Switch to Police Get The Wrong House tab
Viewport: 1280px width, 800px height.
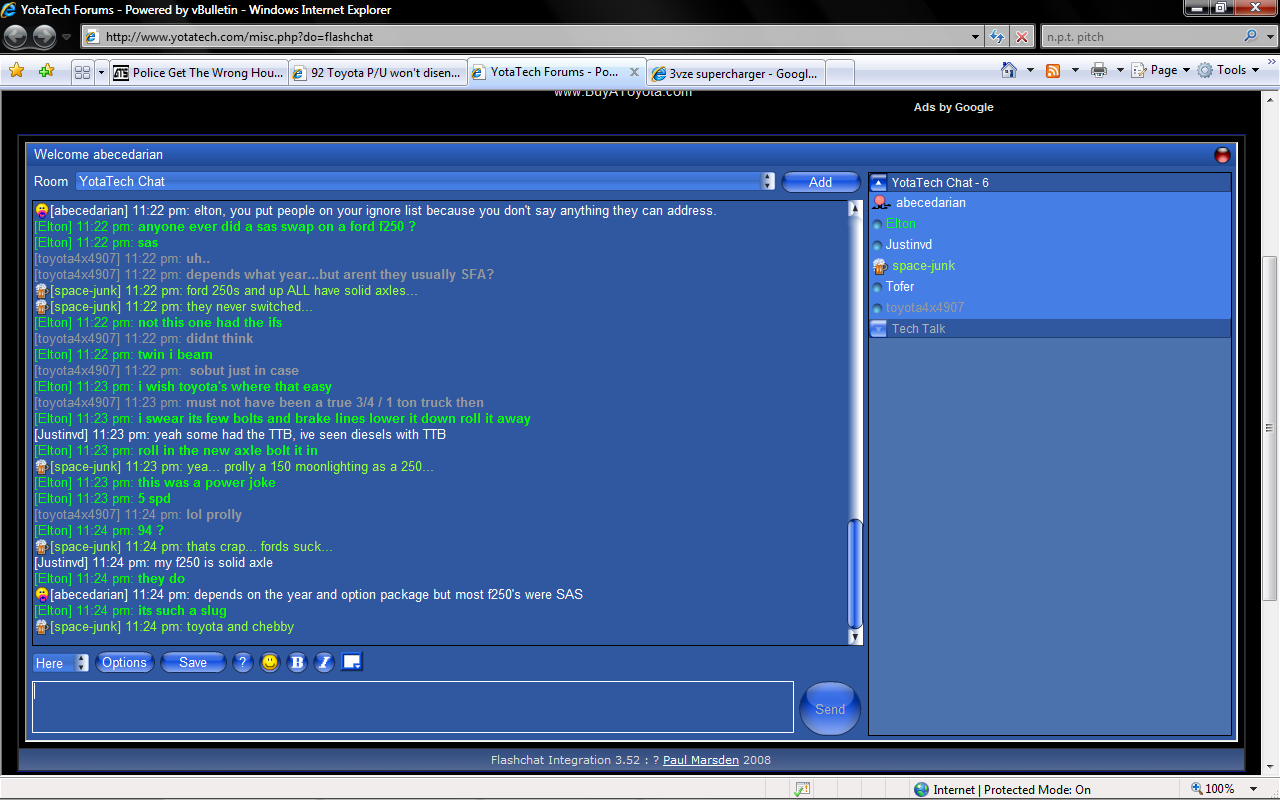click(199, 73)
